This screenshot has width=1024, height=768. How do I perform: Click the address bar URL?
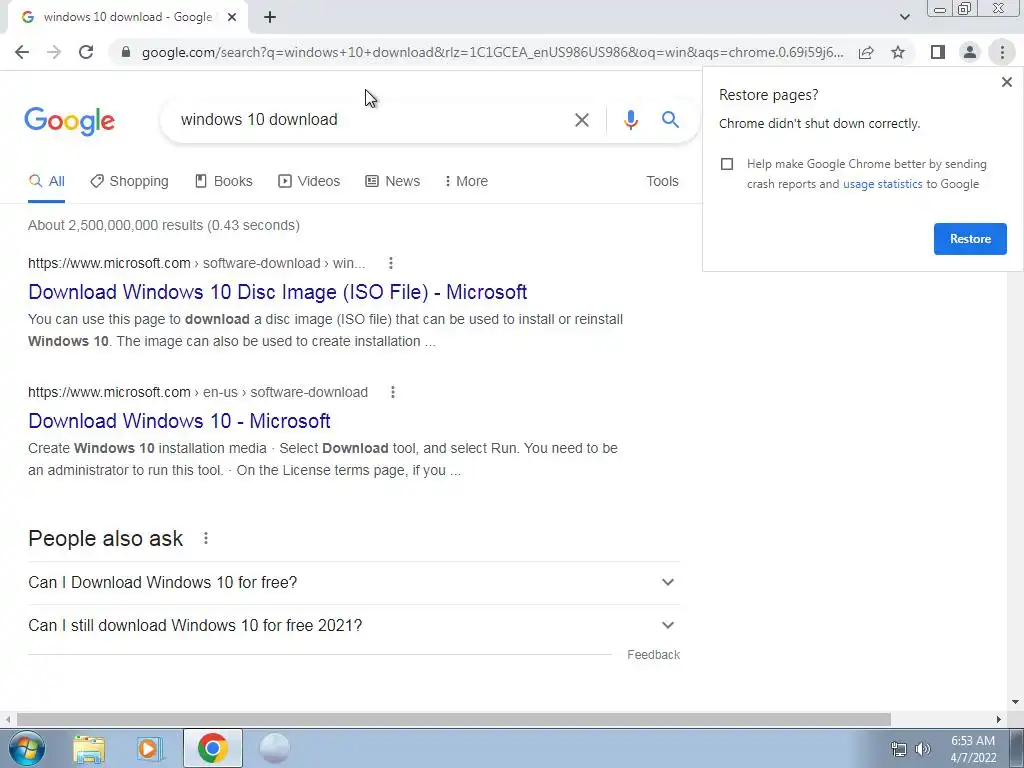click(492, 52)
